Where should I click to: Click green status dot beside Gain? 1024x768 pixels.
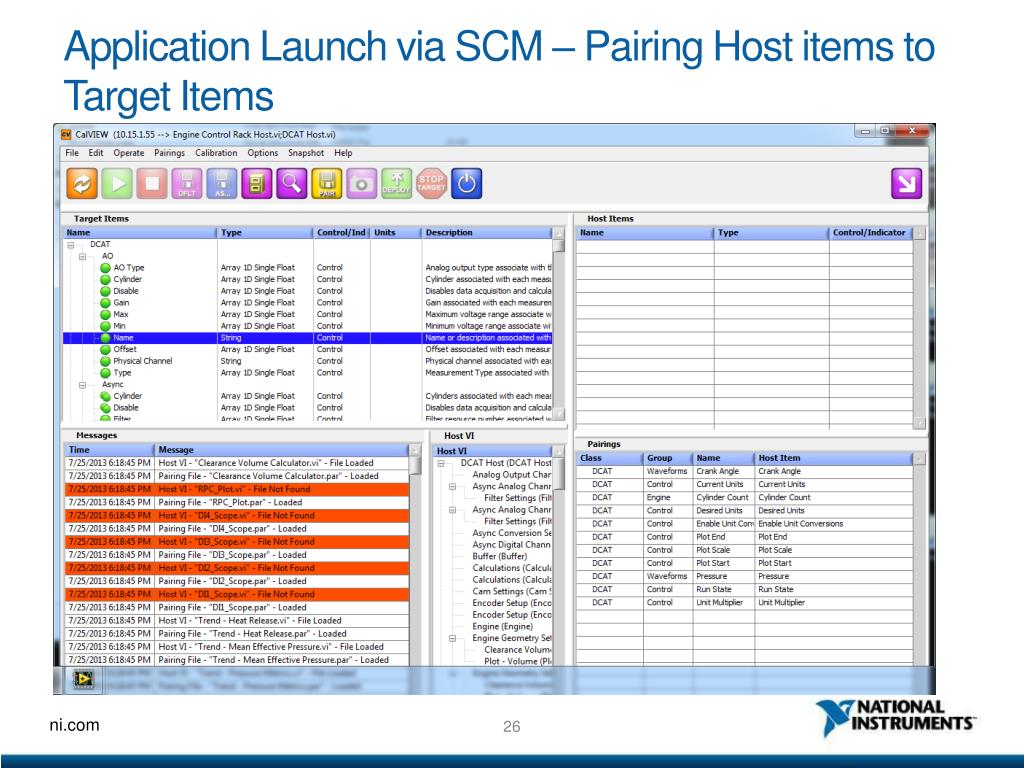click(105, 303)
